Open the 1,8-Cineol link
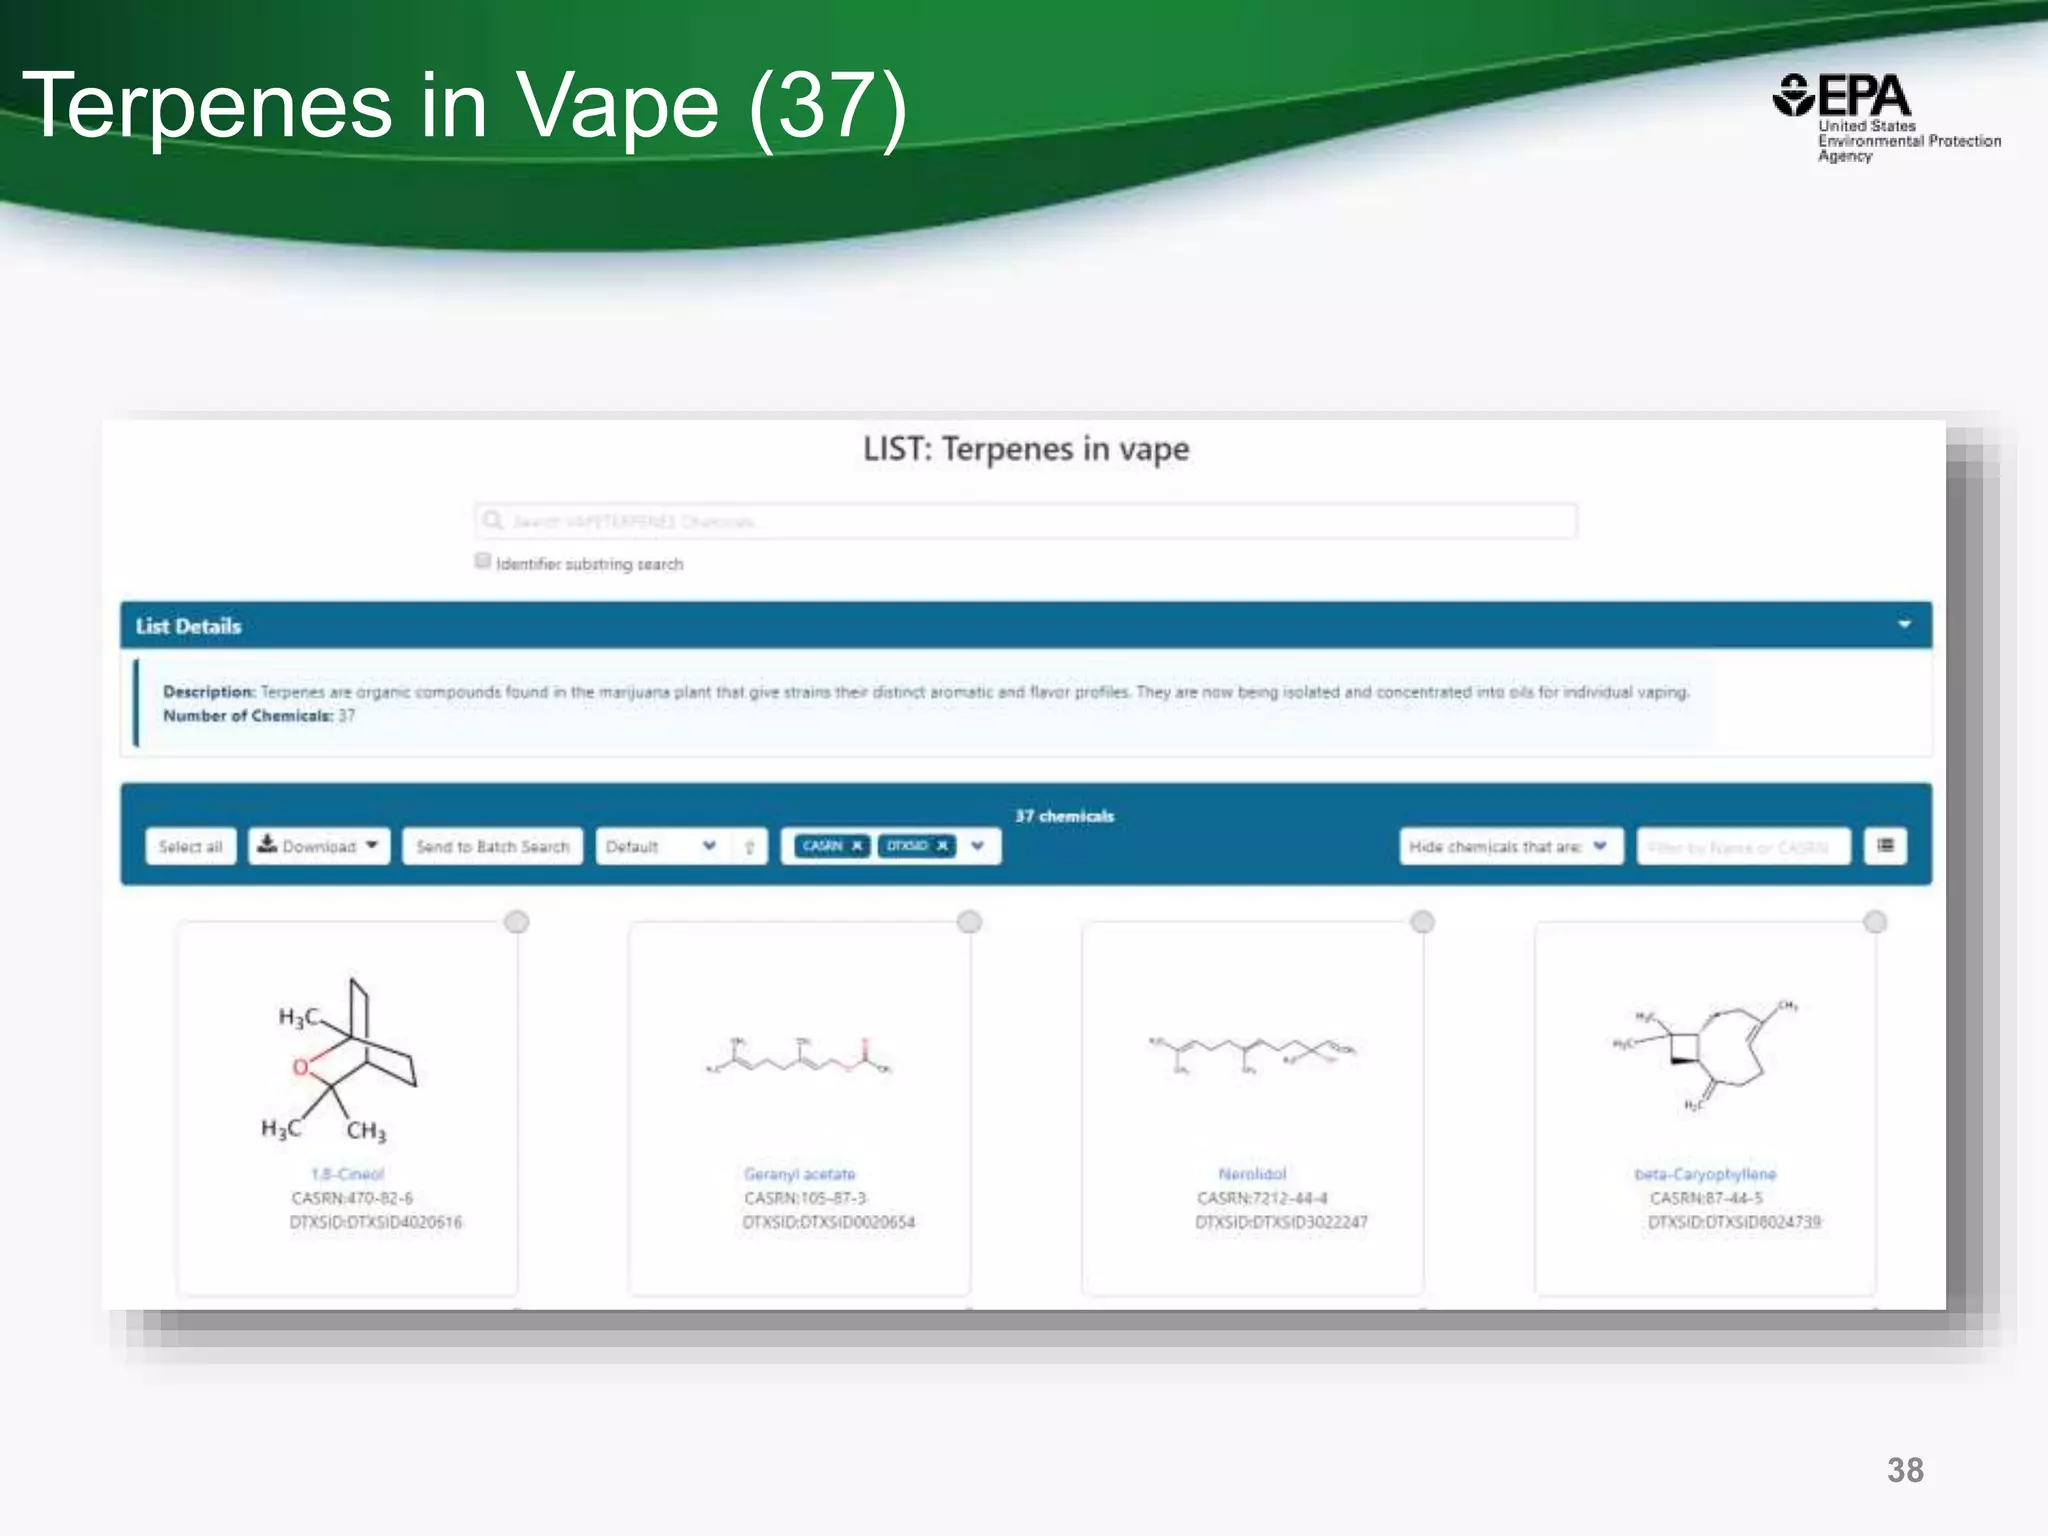 click(x=347, y=1174)
